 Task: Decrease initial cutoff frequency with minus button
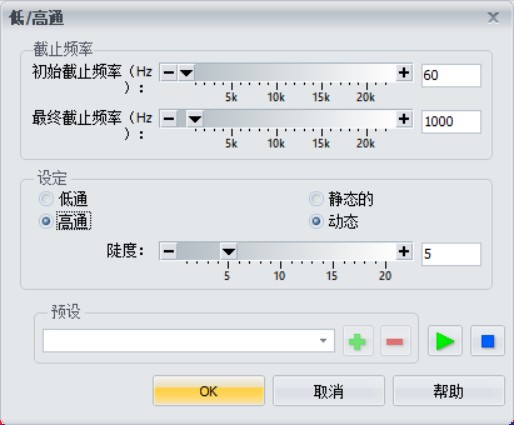[169, 72]
